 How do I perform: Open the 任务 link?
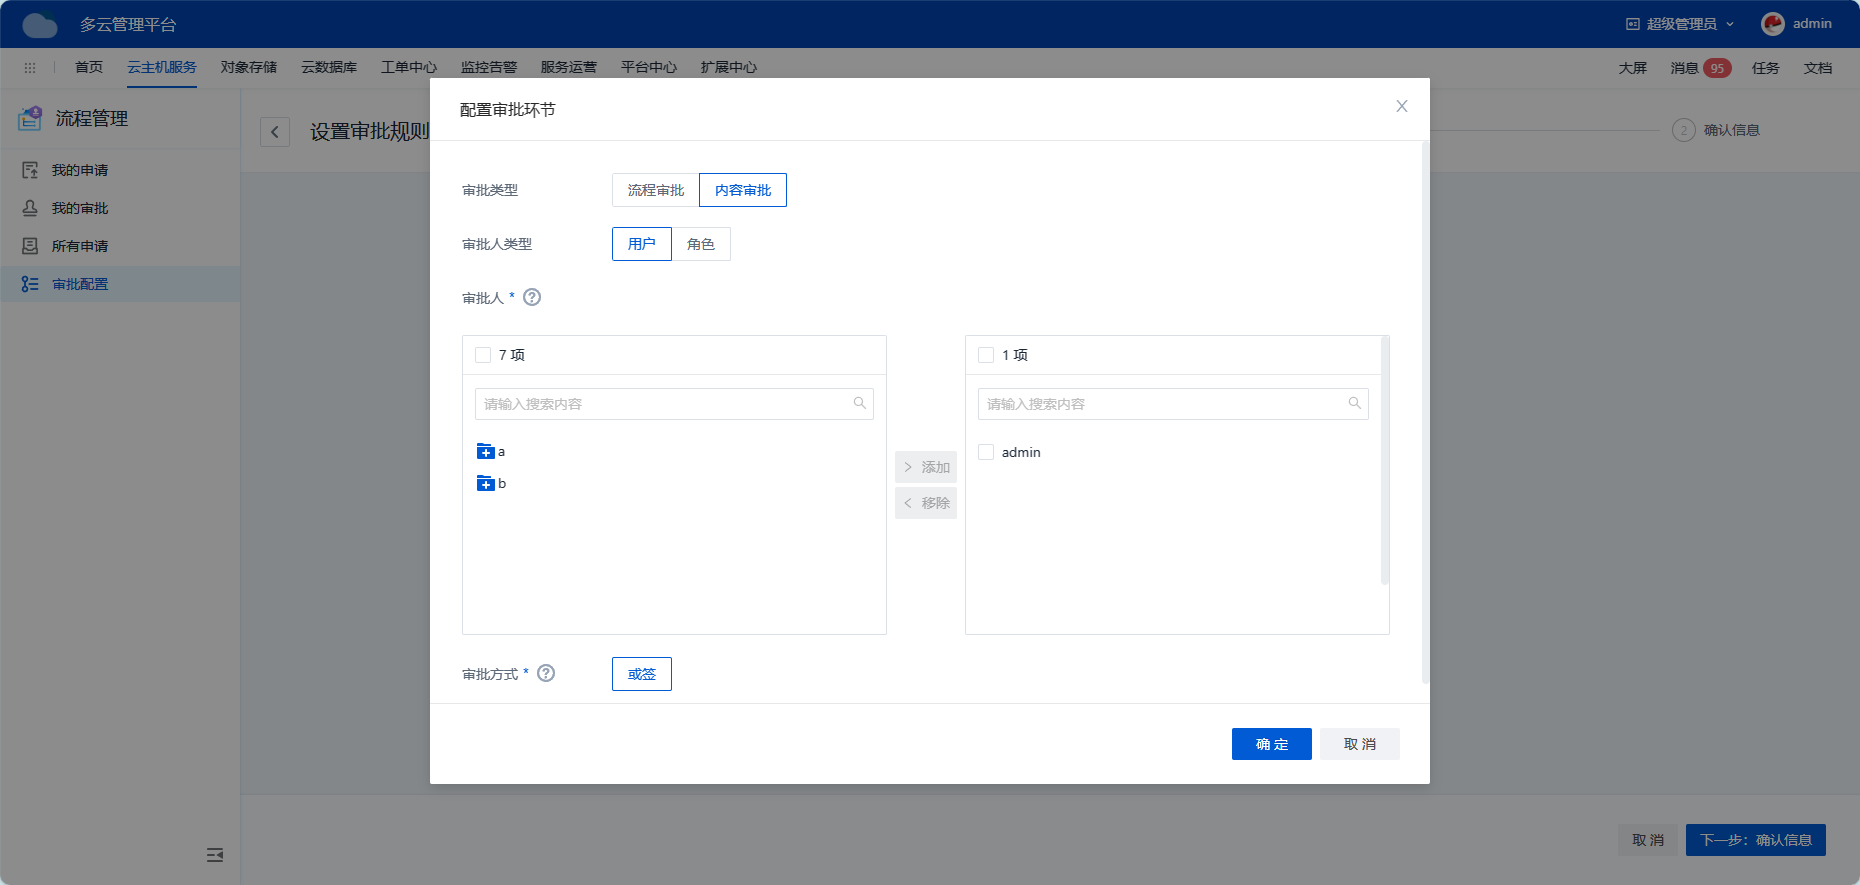pos(1766,68)
